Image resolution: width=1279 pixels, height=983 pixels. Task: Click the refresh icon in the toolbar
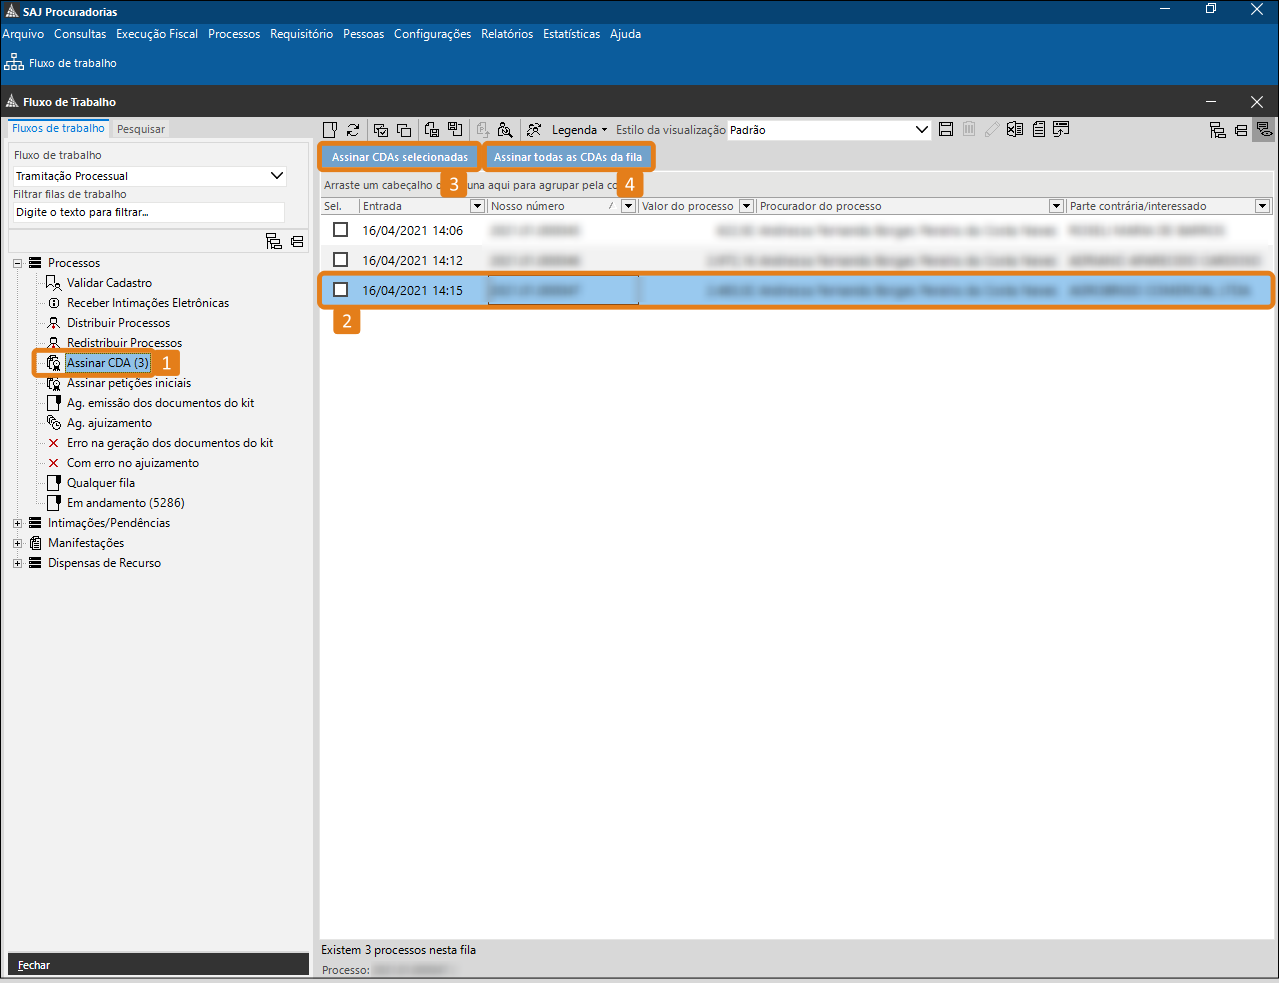click(353, 130)
